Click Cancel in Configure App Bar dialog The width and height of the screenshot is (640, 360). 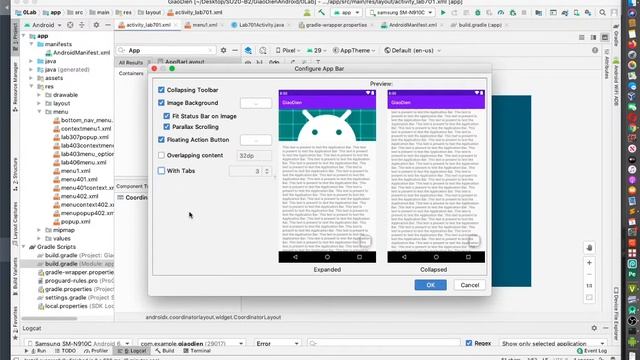pyautogui.click(x=469, y=285)
